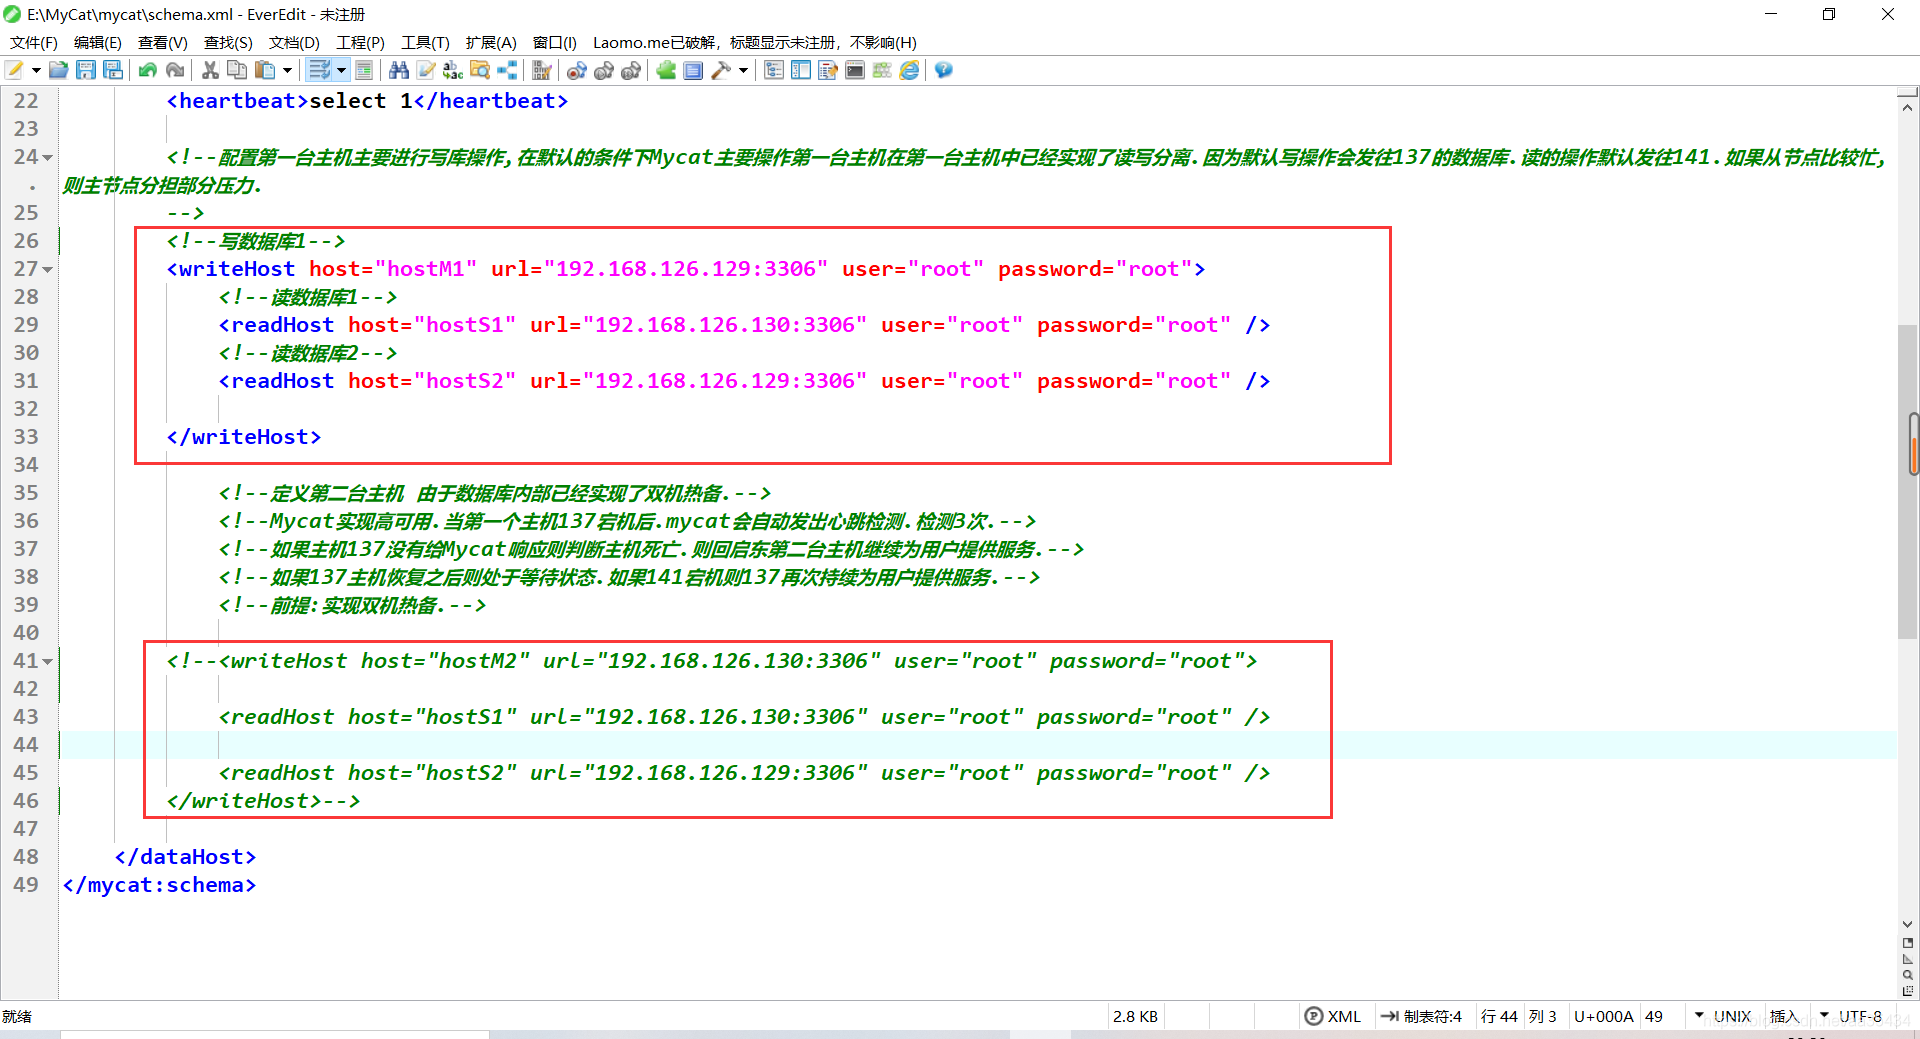Click the column marker edit icon
The image size is (1920, 1039).
[542, 70]
